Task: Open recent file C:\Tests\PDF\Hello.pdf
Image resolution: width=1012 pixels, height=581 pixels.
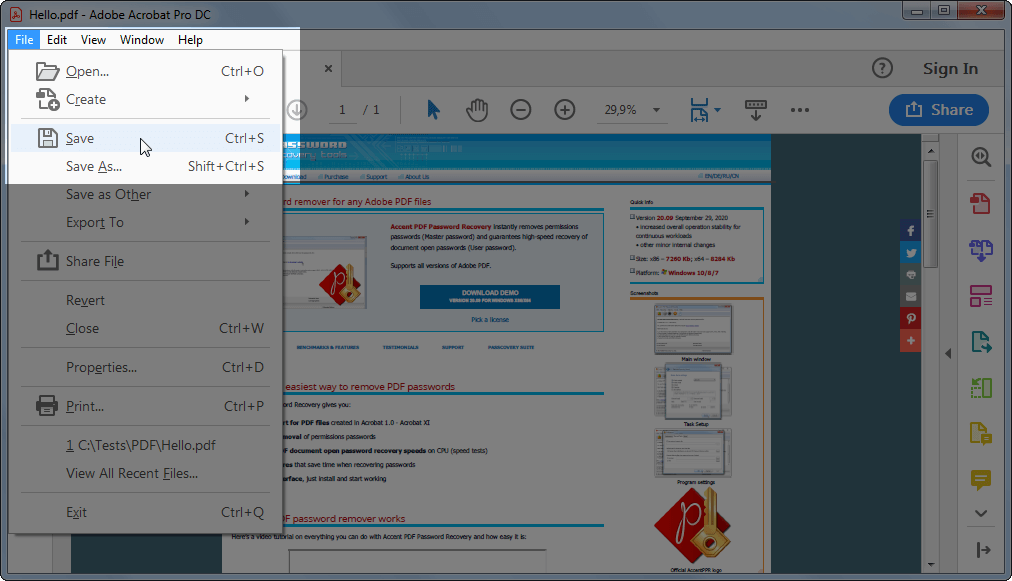Action: click(x=146, y=445)
